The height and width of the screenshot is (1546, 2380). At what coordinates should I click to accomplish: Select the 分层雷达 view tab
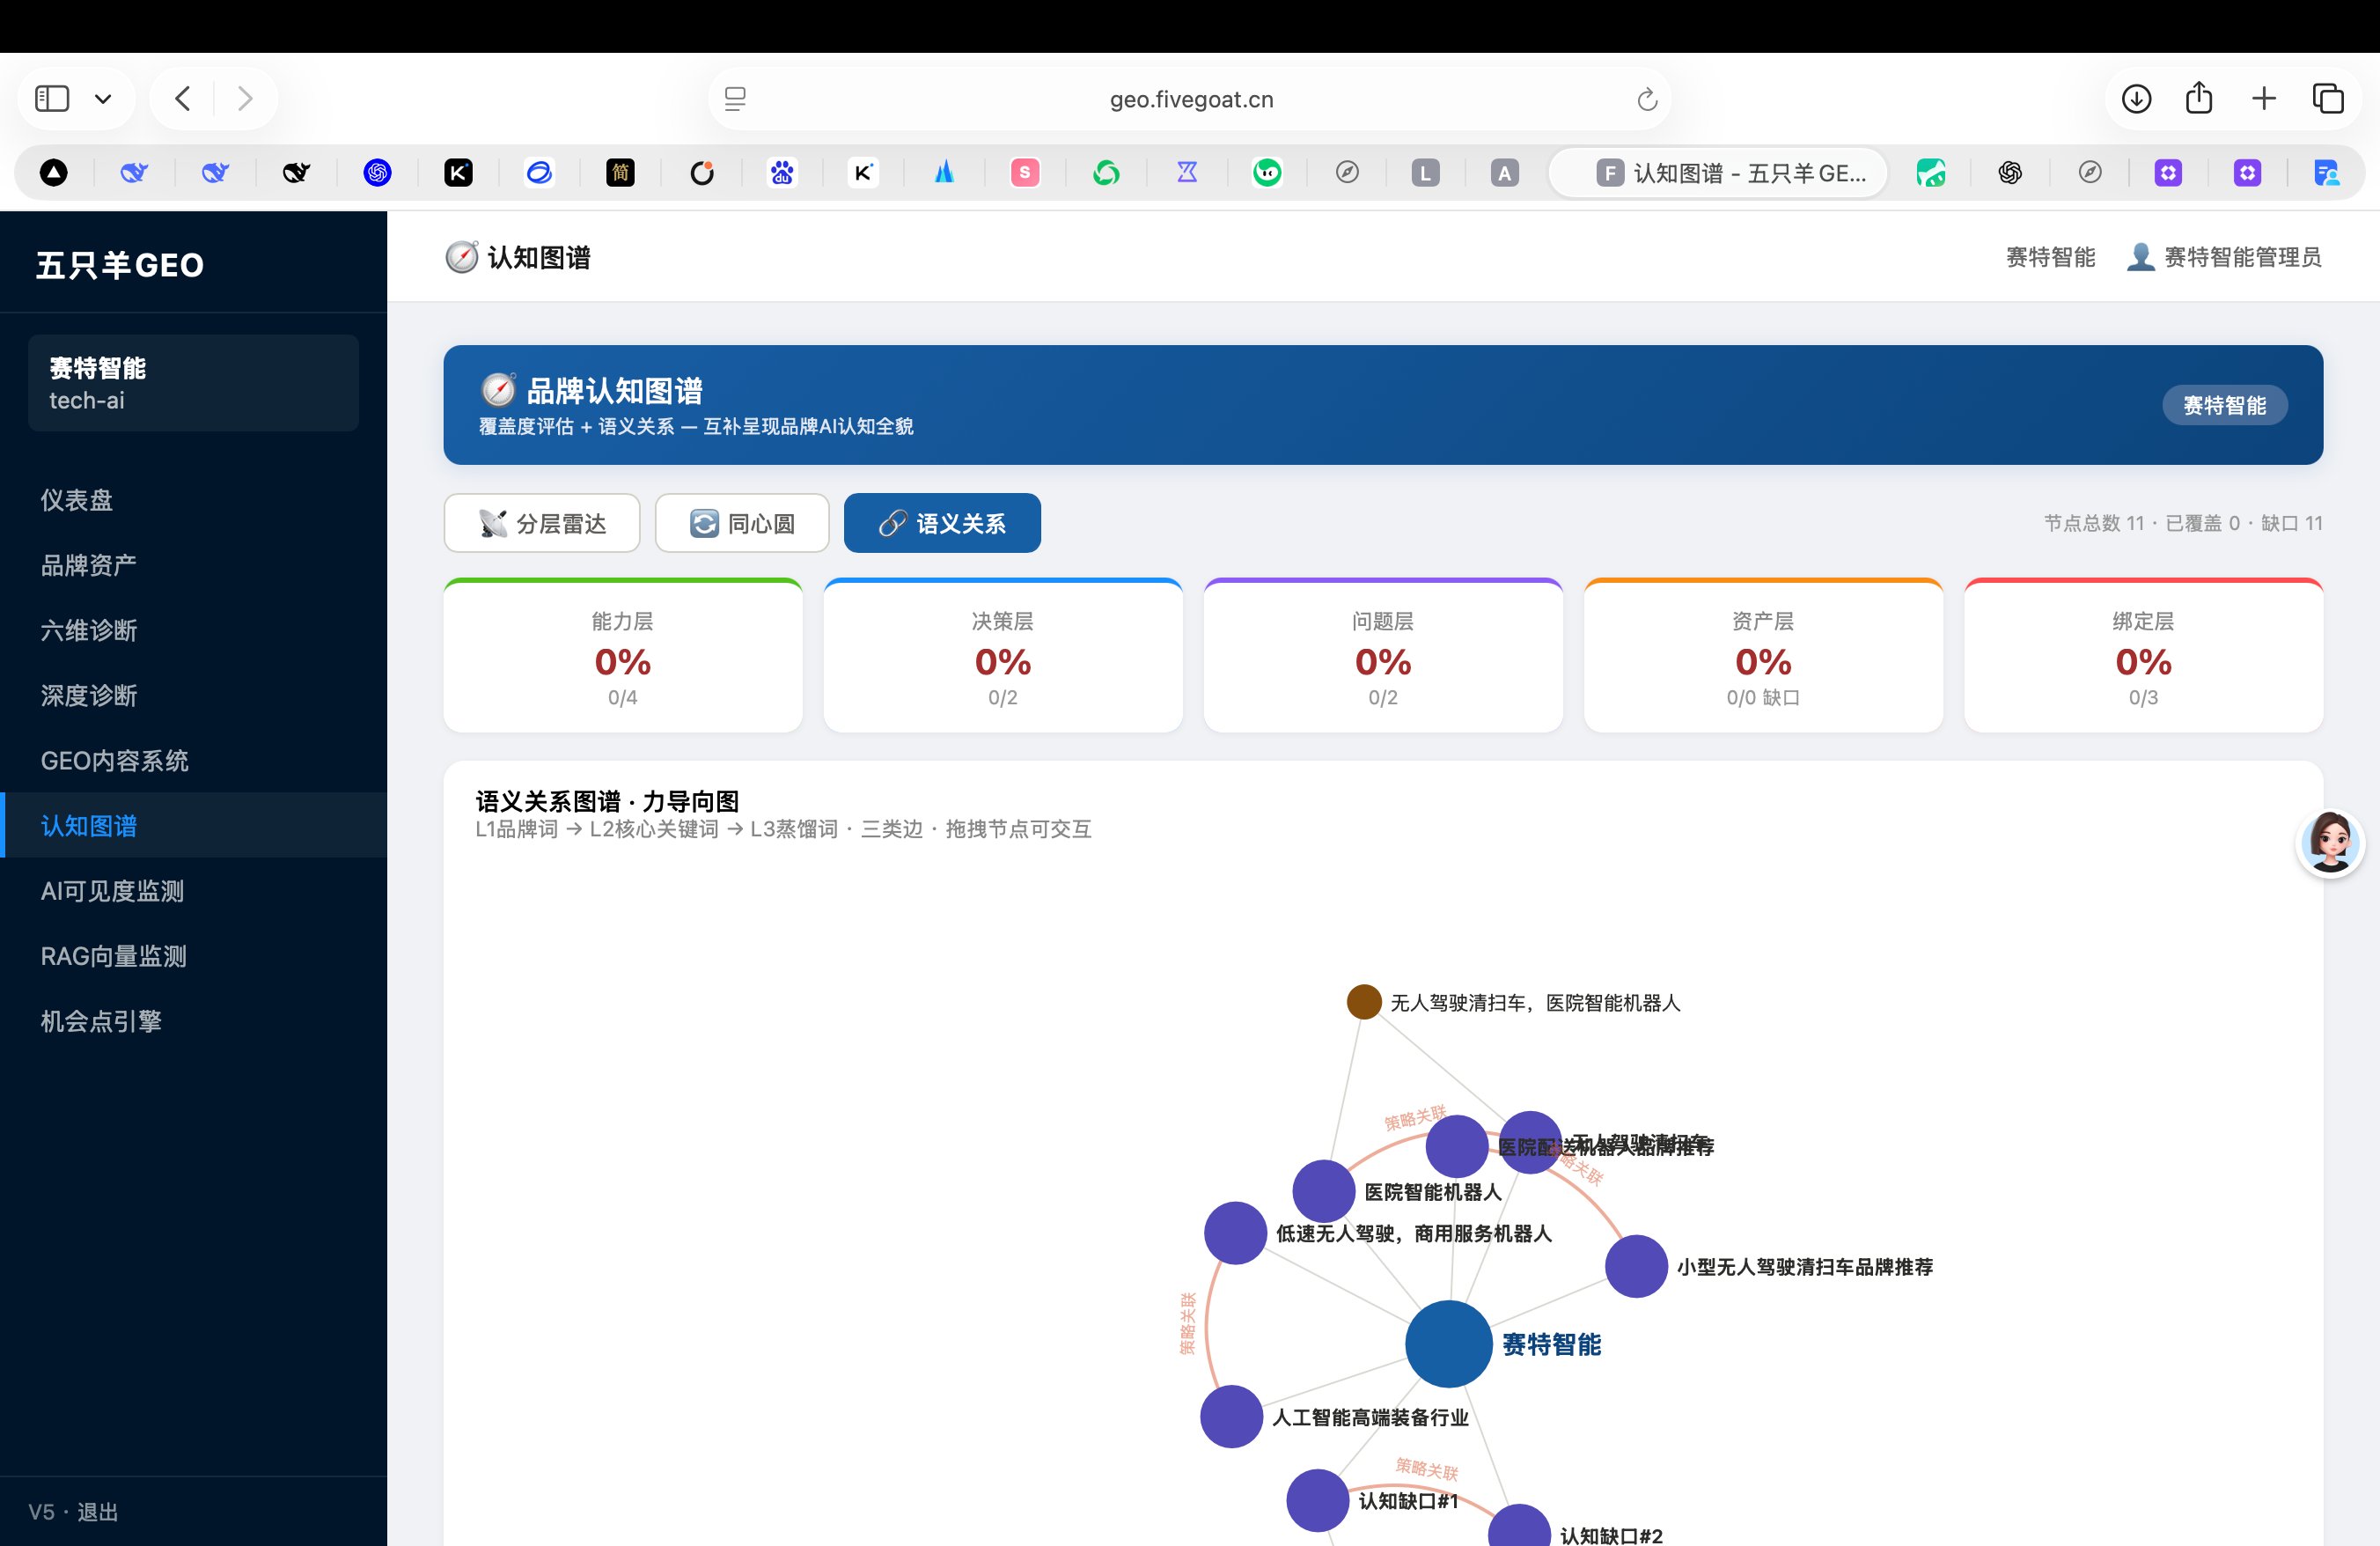point(542,523)
